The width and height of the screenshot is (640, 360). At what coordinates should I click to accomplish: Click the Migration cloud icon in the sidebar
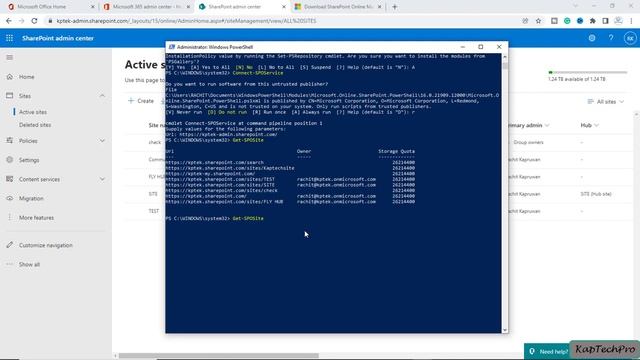click(x=10, y=198)
